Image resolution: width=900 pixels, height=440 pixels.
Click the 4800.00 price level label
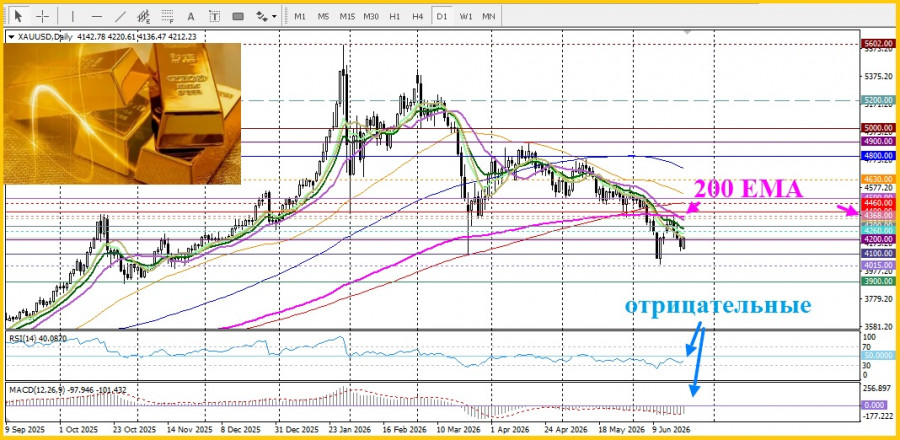(x=879, y=155)
